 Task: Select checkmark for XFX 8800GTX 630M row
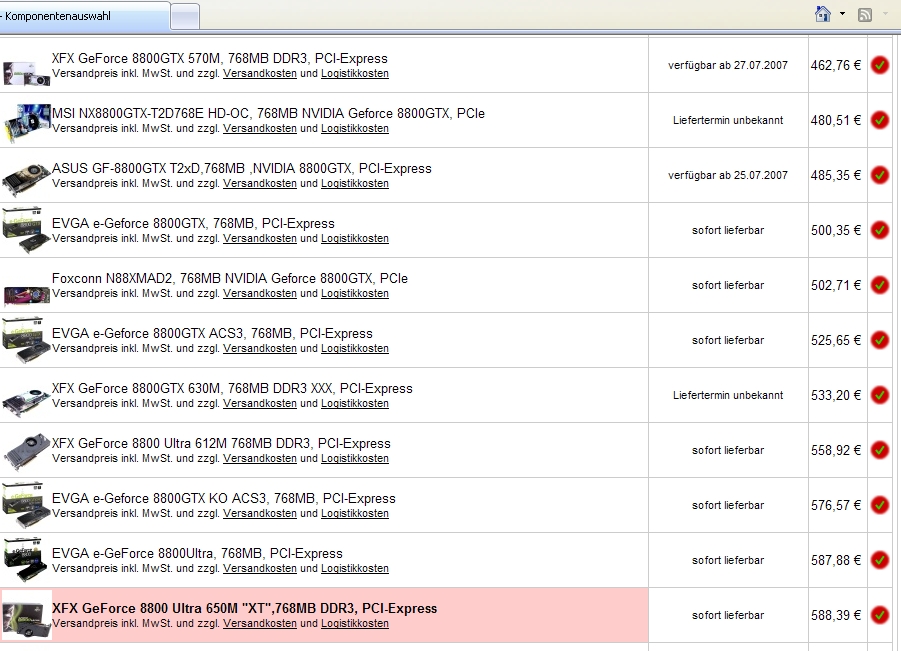(879, 395)
